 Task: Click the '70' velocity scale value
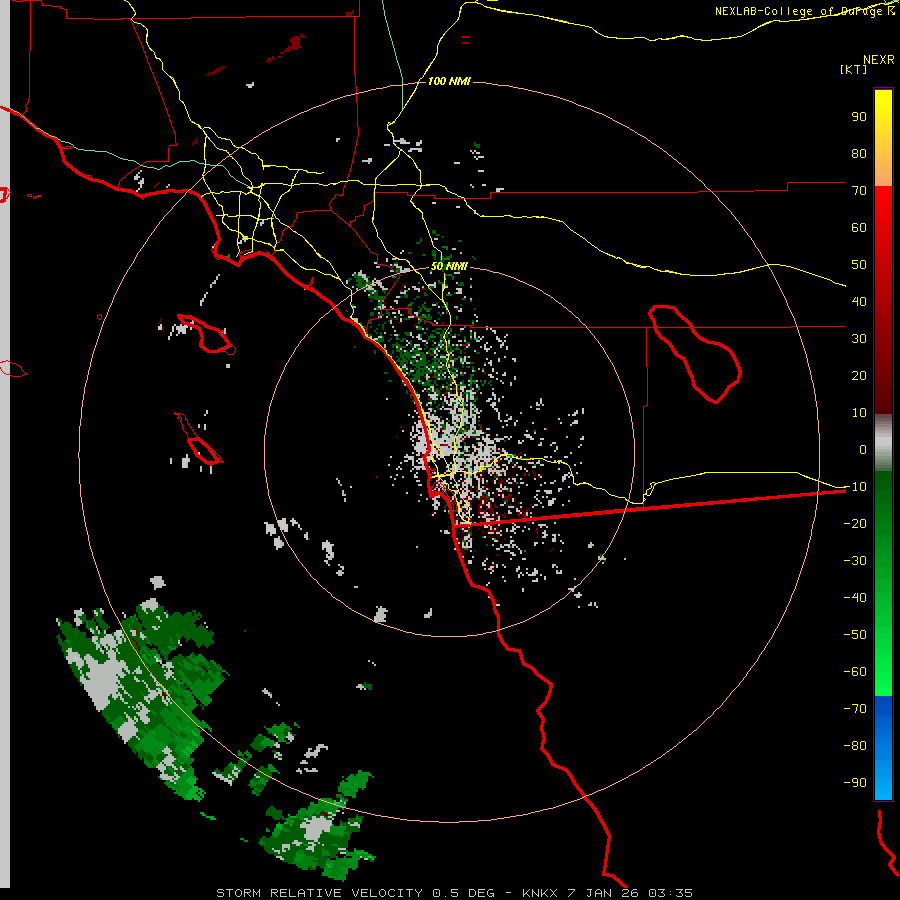pos(859,191)
